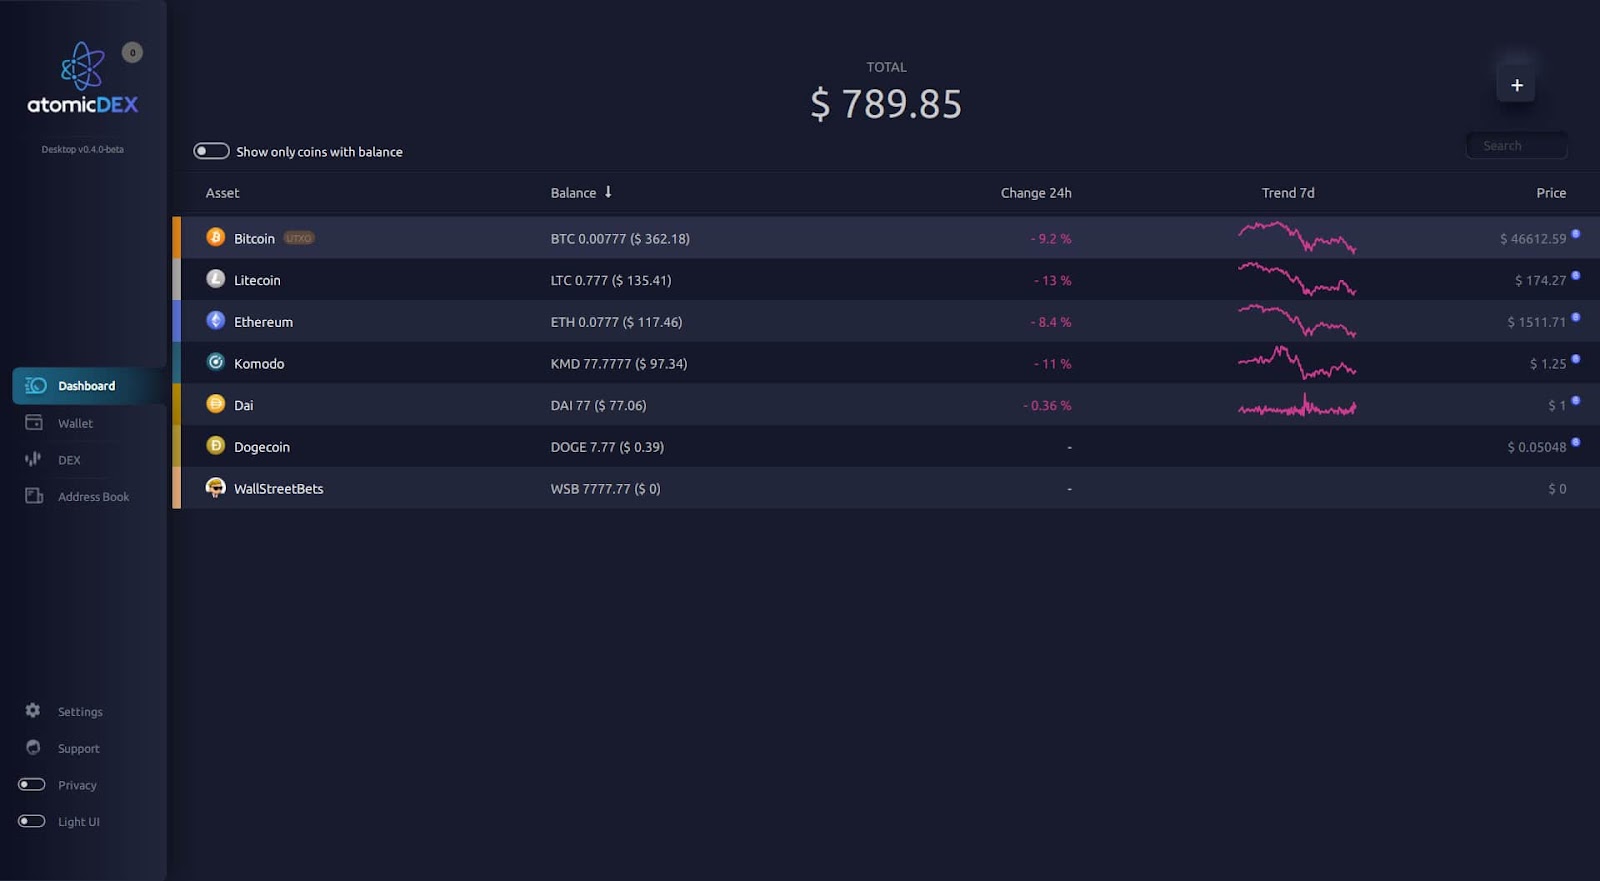Click the Komodo coin icon
The width and height of the screenshot is (1600, 881).
[x=215, y=362]
